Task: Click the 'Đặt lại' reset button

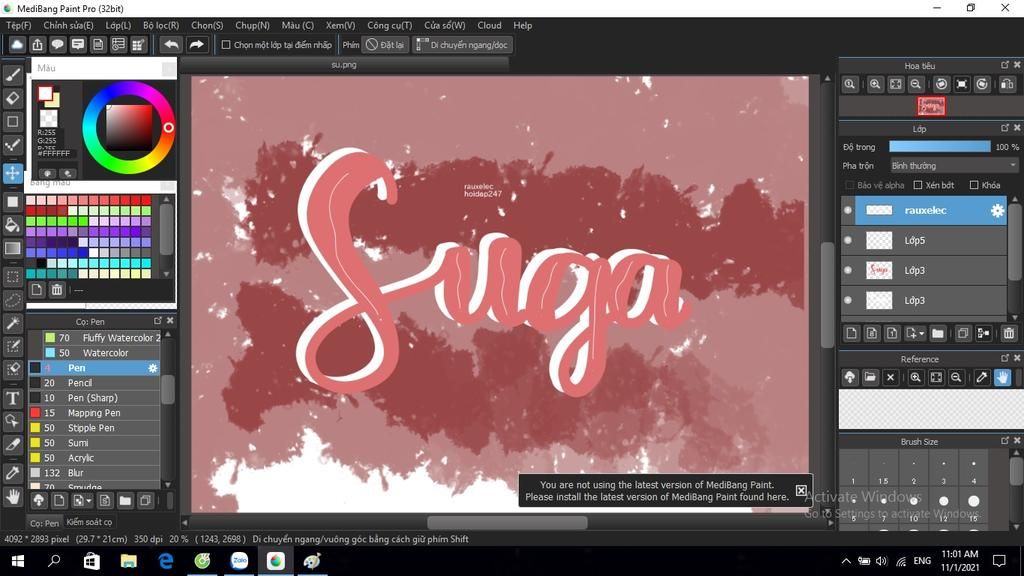Action: pos(386,45)
